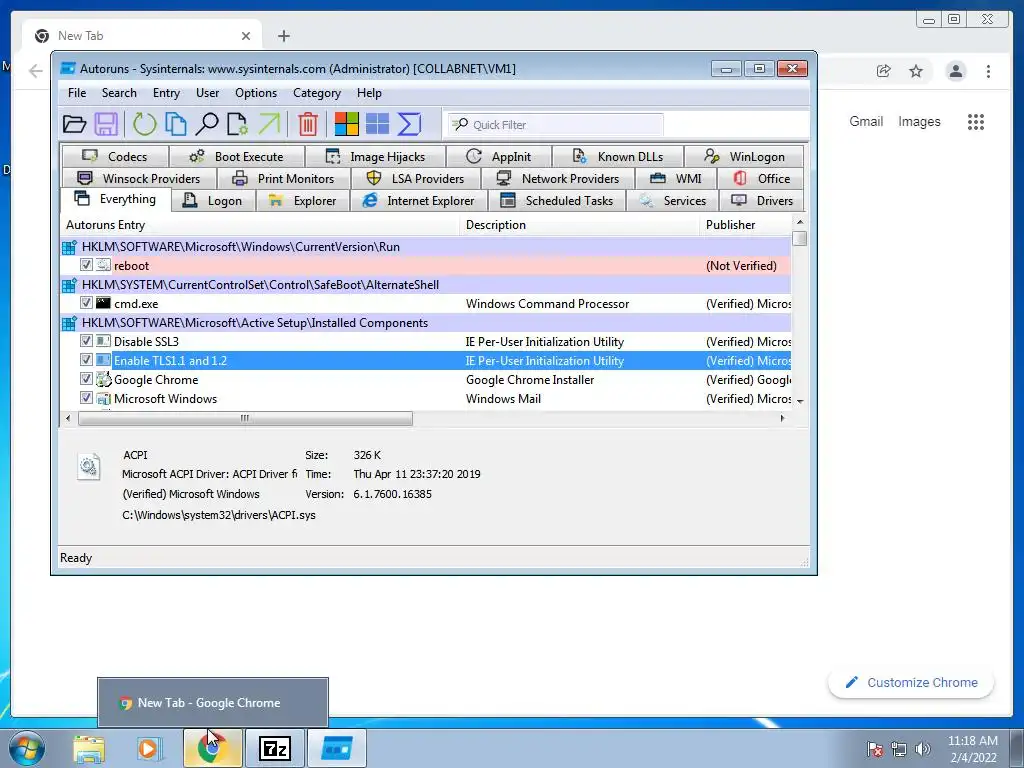Click the Jump to Entry arrow icon
Screen dimensions: 1024x768
[269, 124]
